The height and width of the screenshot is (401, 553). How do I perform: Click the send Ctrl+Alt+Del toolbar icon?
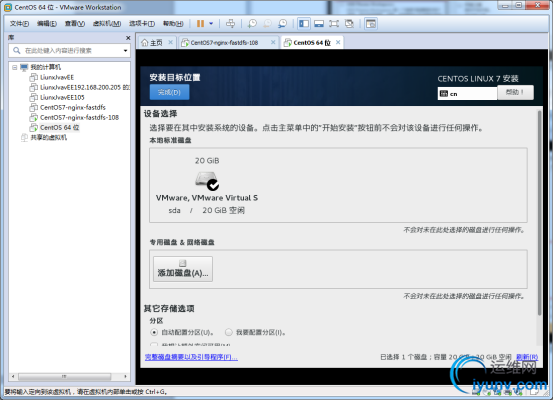coord(230,24)
